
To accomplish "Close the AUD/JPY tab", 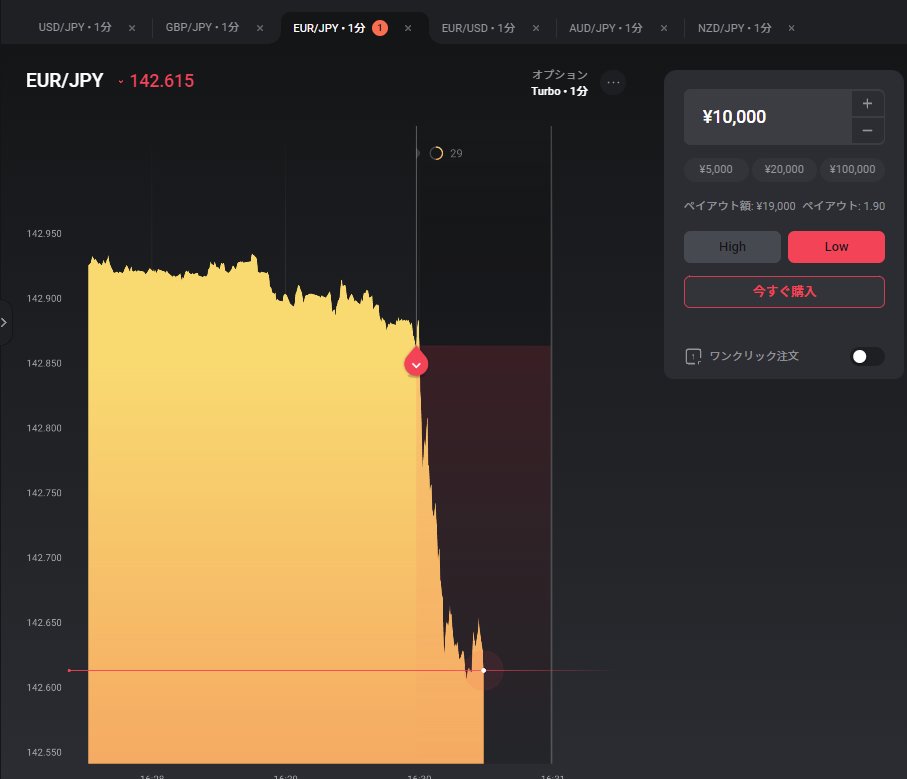I will point(663,28).
